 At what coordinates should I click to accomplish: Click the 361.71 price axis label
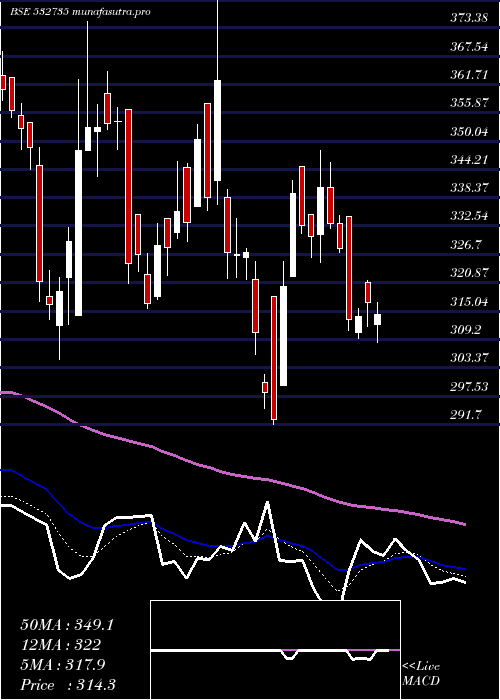click(x=469, y=75)
